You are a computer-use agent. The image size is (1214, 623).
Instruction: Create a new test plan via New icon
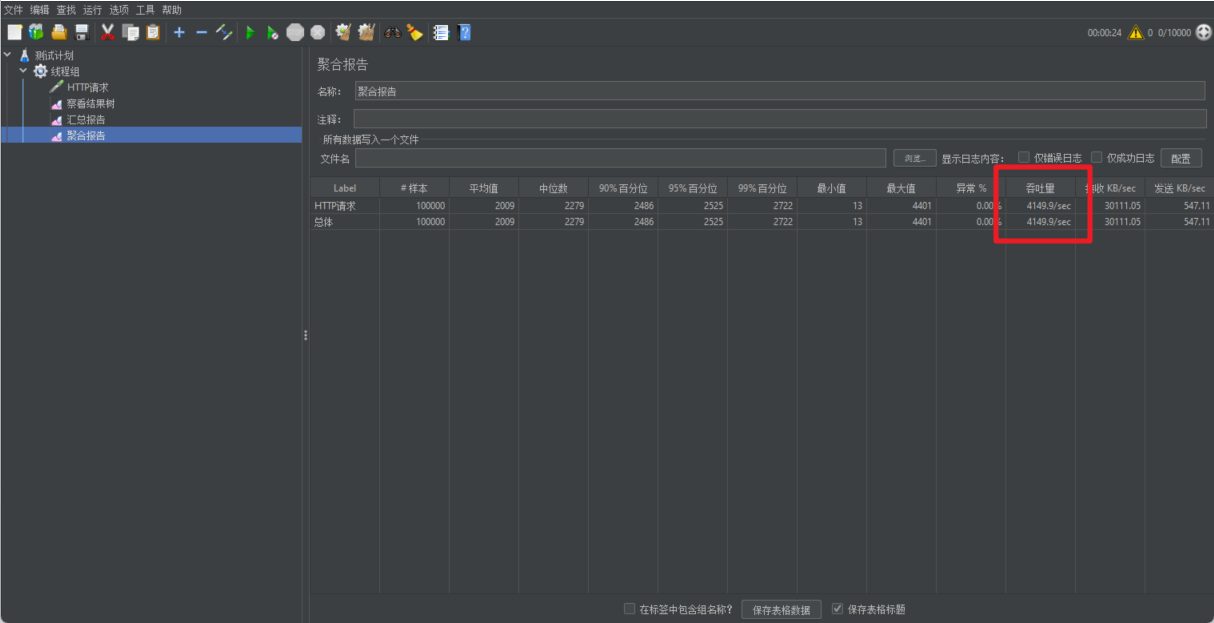14,32
